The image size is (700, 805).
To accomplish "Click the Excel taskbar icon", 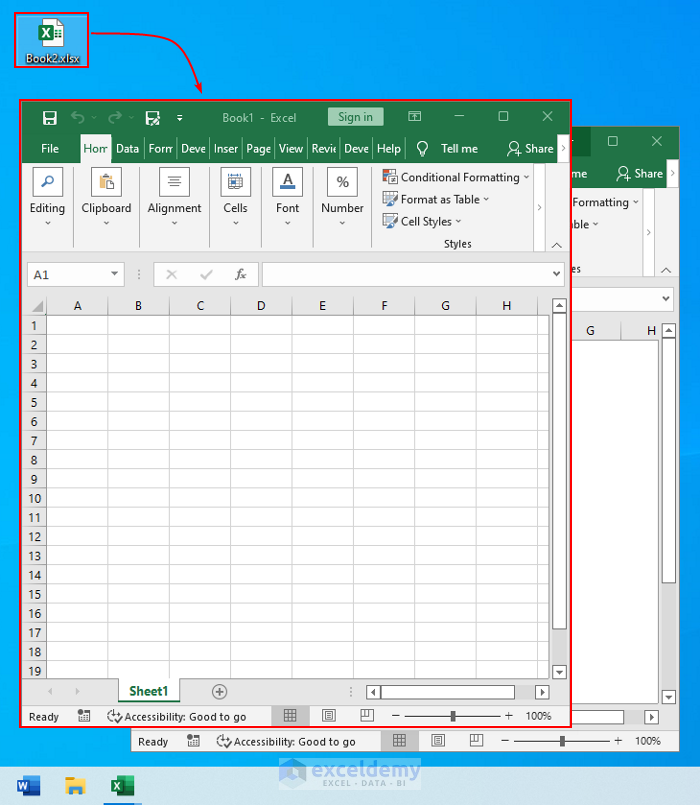I will coord(122,786).
